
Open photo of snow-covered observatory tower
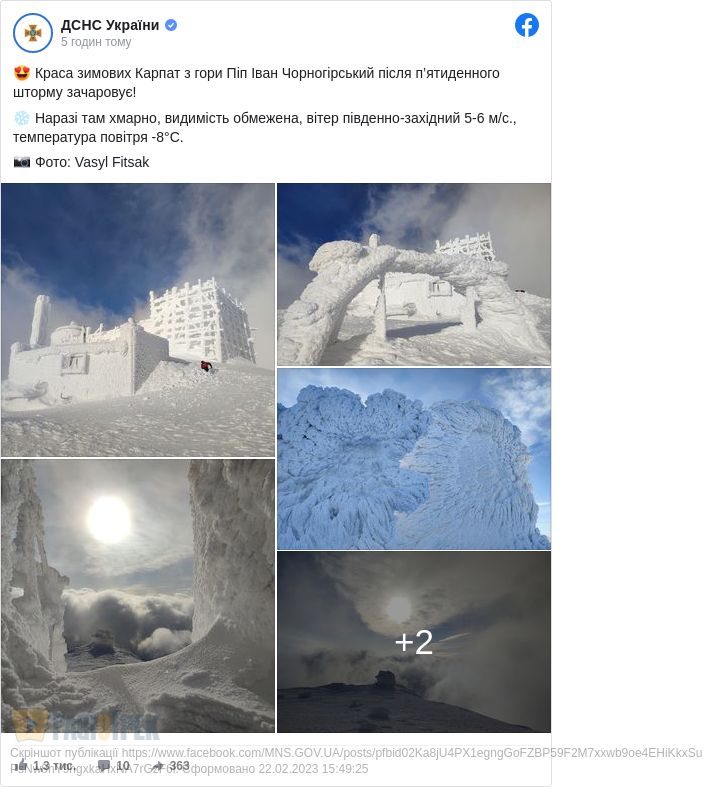coord(138,320)
